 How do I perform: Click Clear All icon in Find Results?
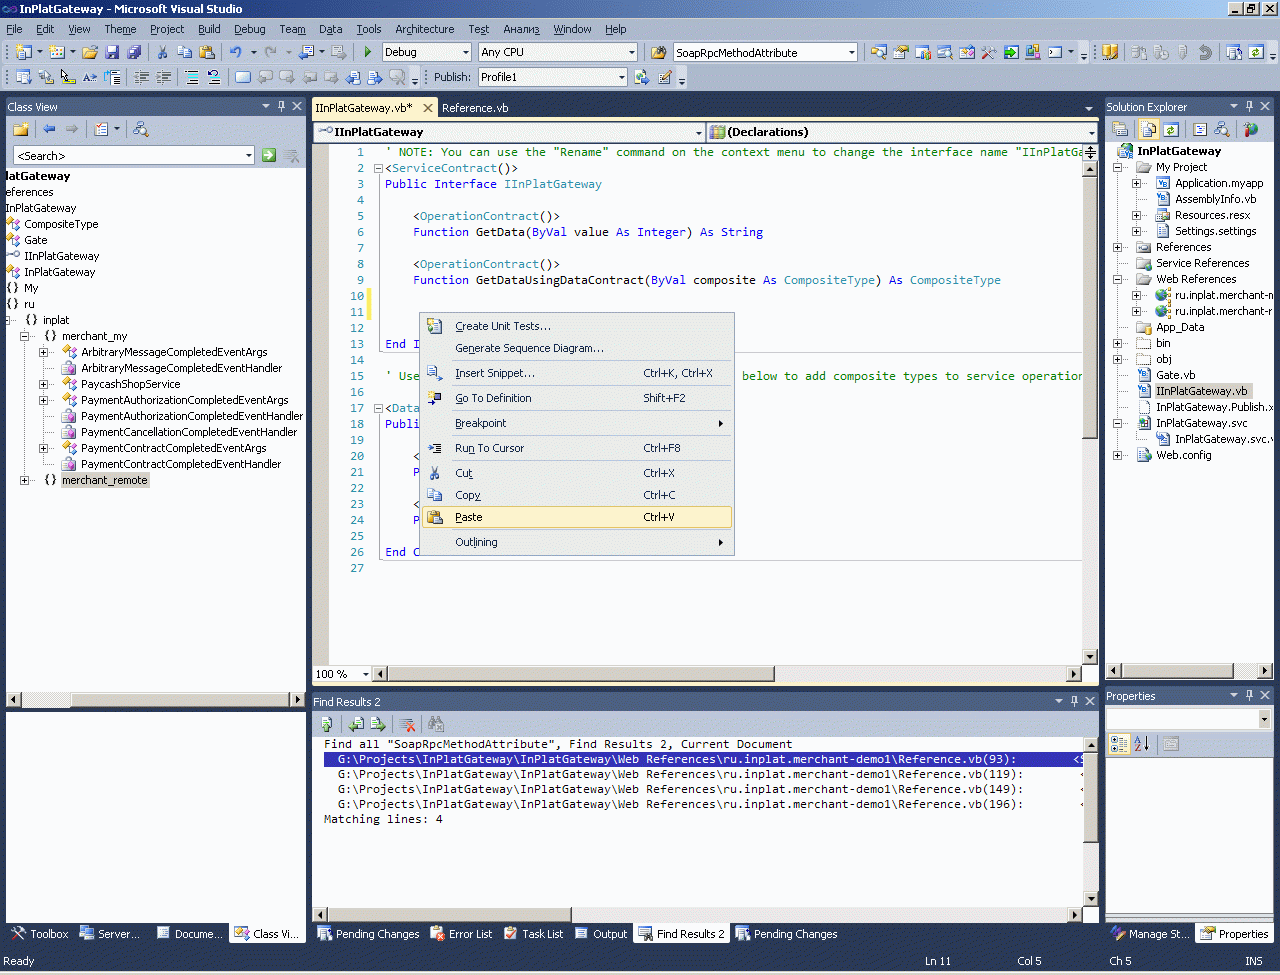click(407, 724)
